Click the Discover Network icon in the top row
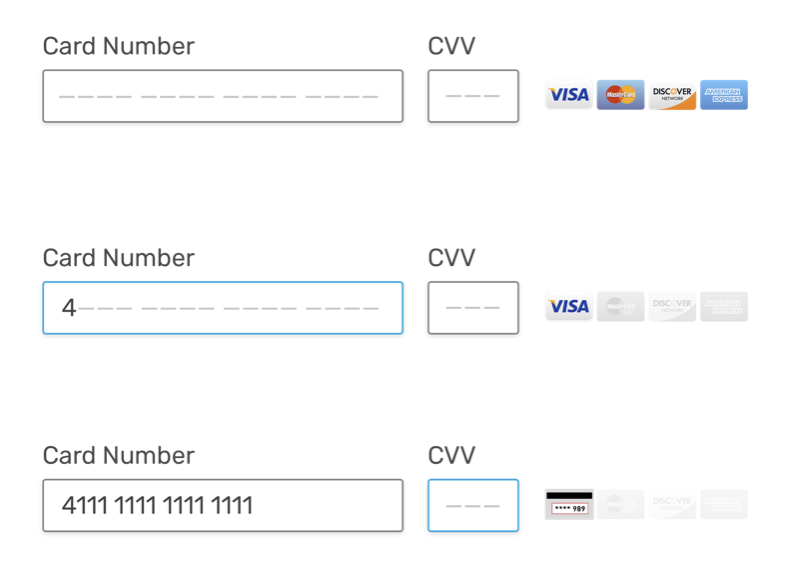The width and height of the screenshot is (800, 584). click(672, 95)
